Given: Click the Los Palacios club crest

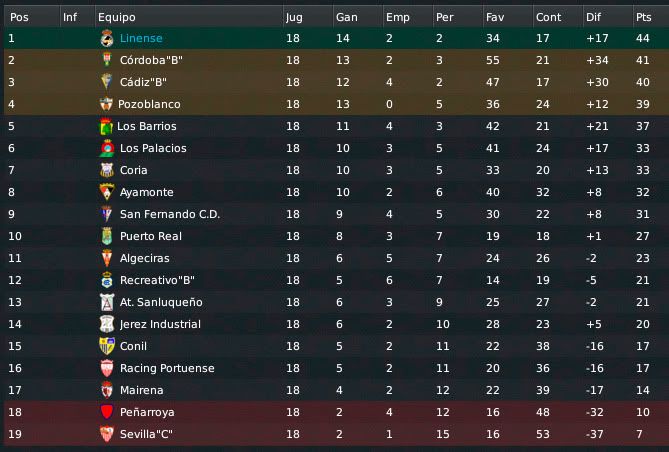Looking at the screenshot, I should tap(107, 148).
